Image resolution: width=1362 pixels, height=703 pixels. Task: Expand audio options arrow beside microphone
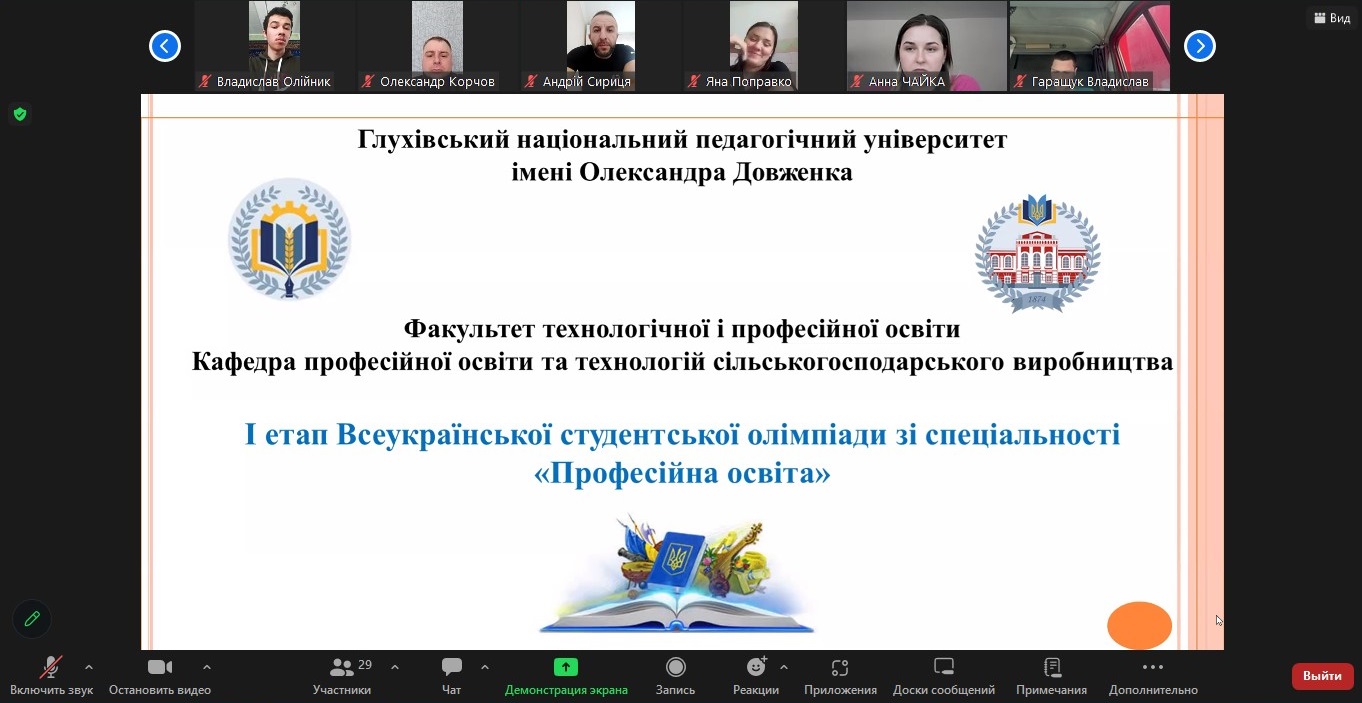tap(89, 667)
